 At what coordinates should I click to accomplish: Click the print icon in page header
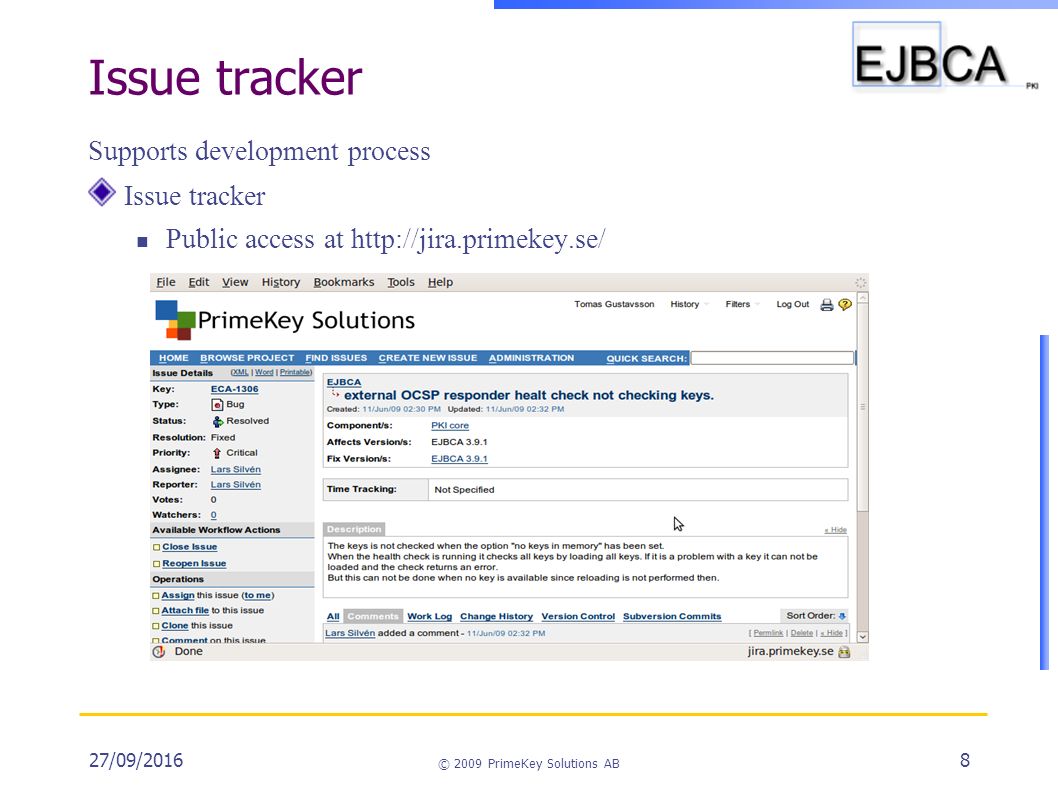[x=827, y=305]
